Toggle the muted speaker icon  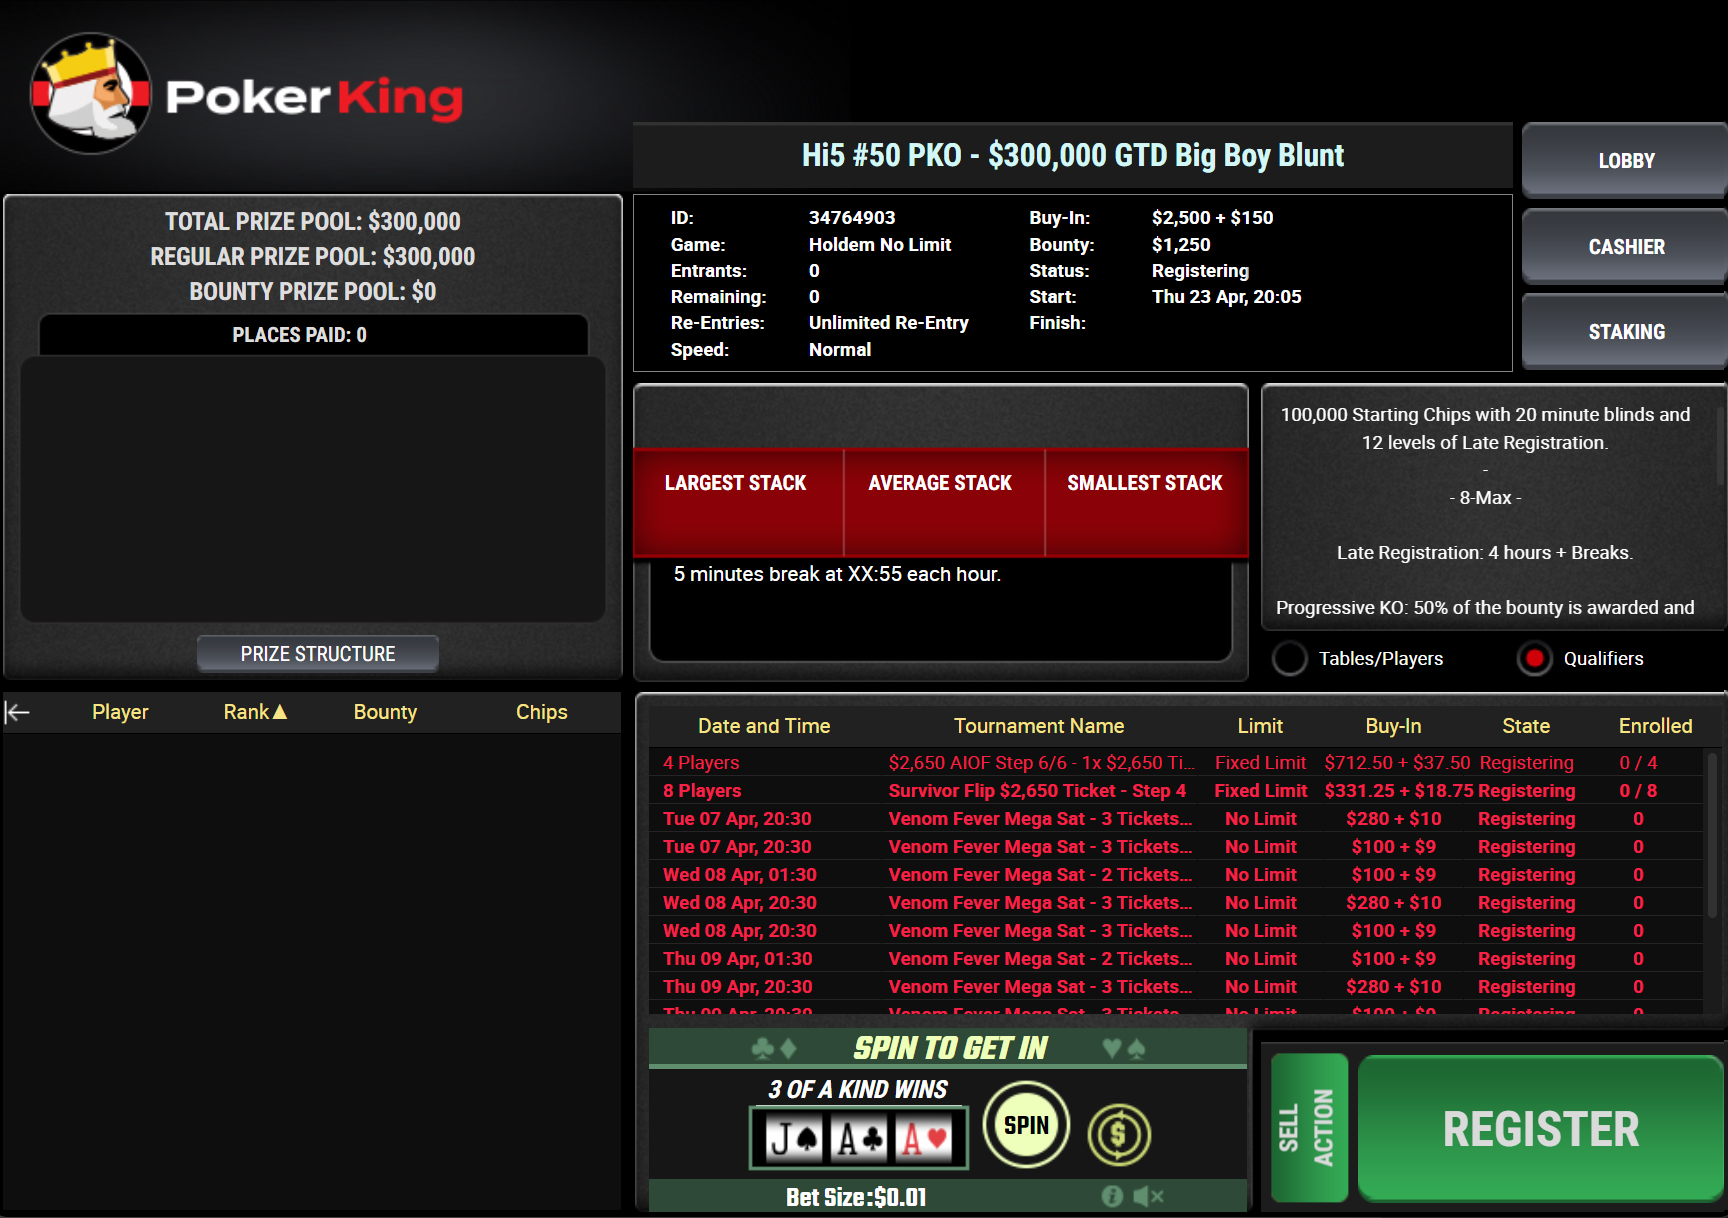click(x=1148, y=1196)
